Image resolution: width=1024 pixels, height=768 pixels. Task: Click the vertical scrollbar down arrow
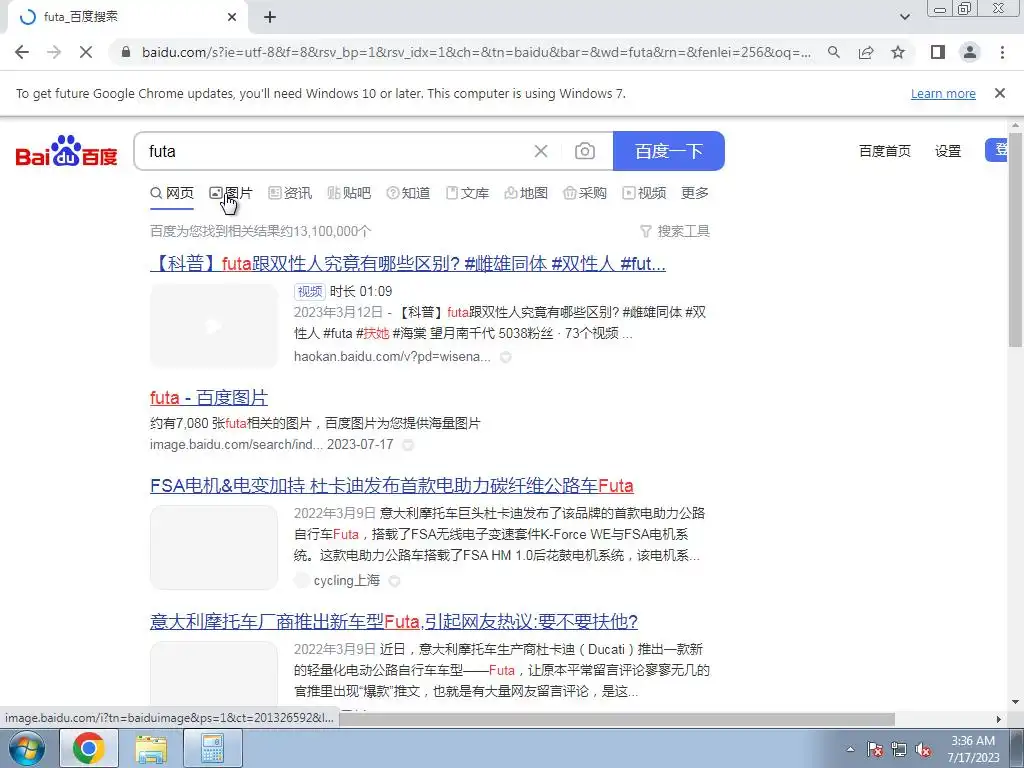click(1016, 702)
